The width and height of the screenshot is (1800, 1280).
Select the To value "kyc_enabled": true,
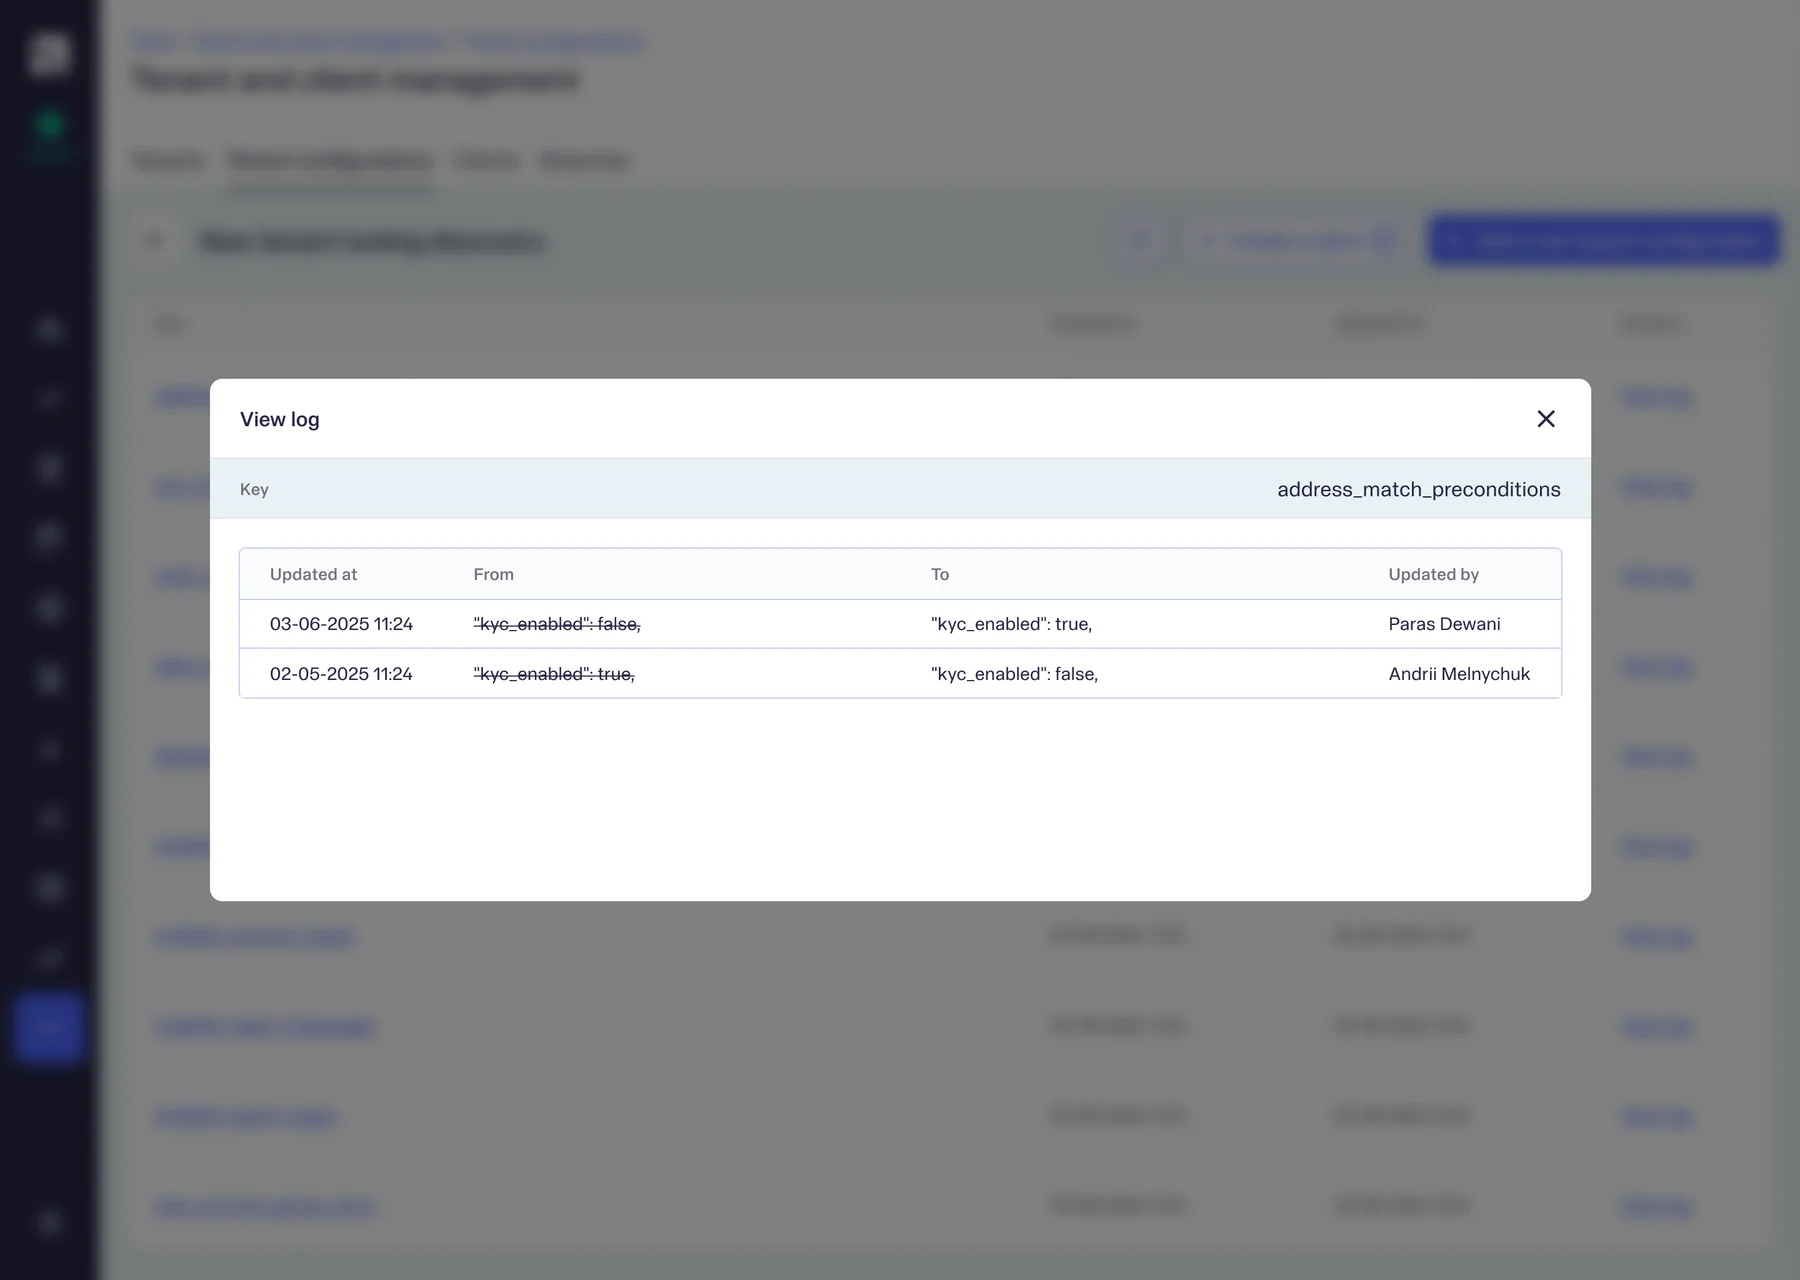[1011, 624]
